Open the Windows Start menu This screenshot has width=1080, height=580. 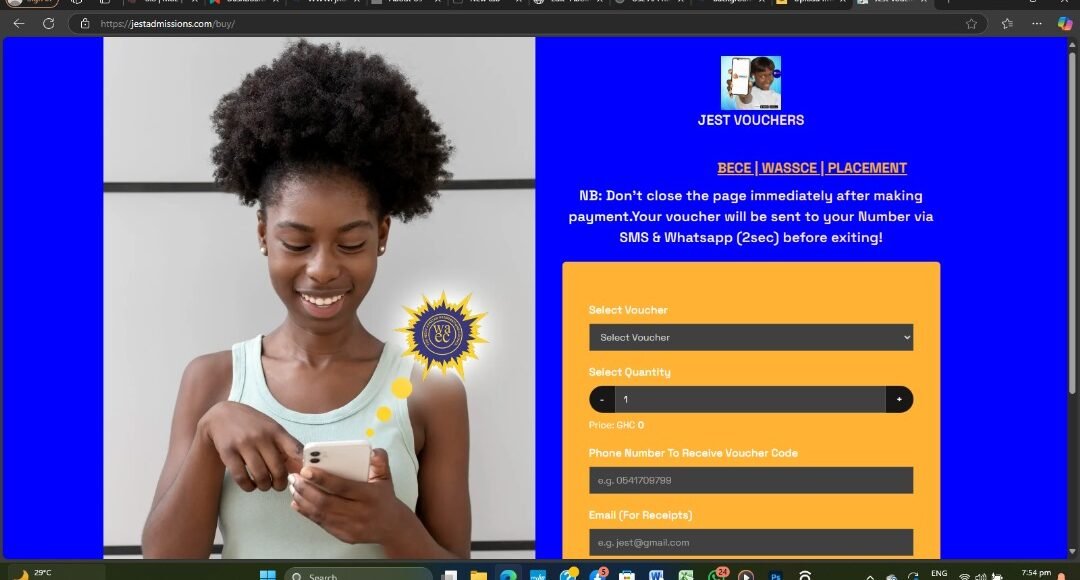(267, 575)
